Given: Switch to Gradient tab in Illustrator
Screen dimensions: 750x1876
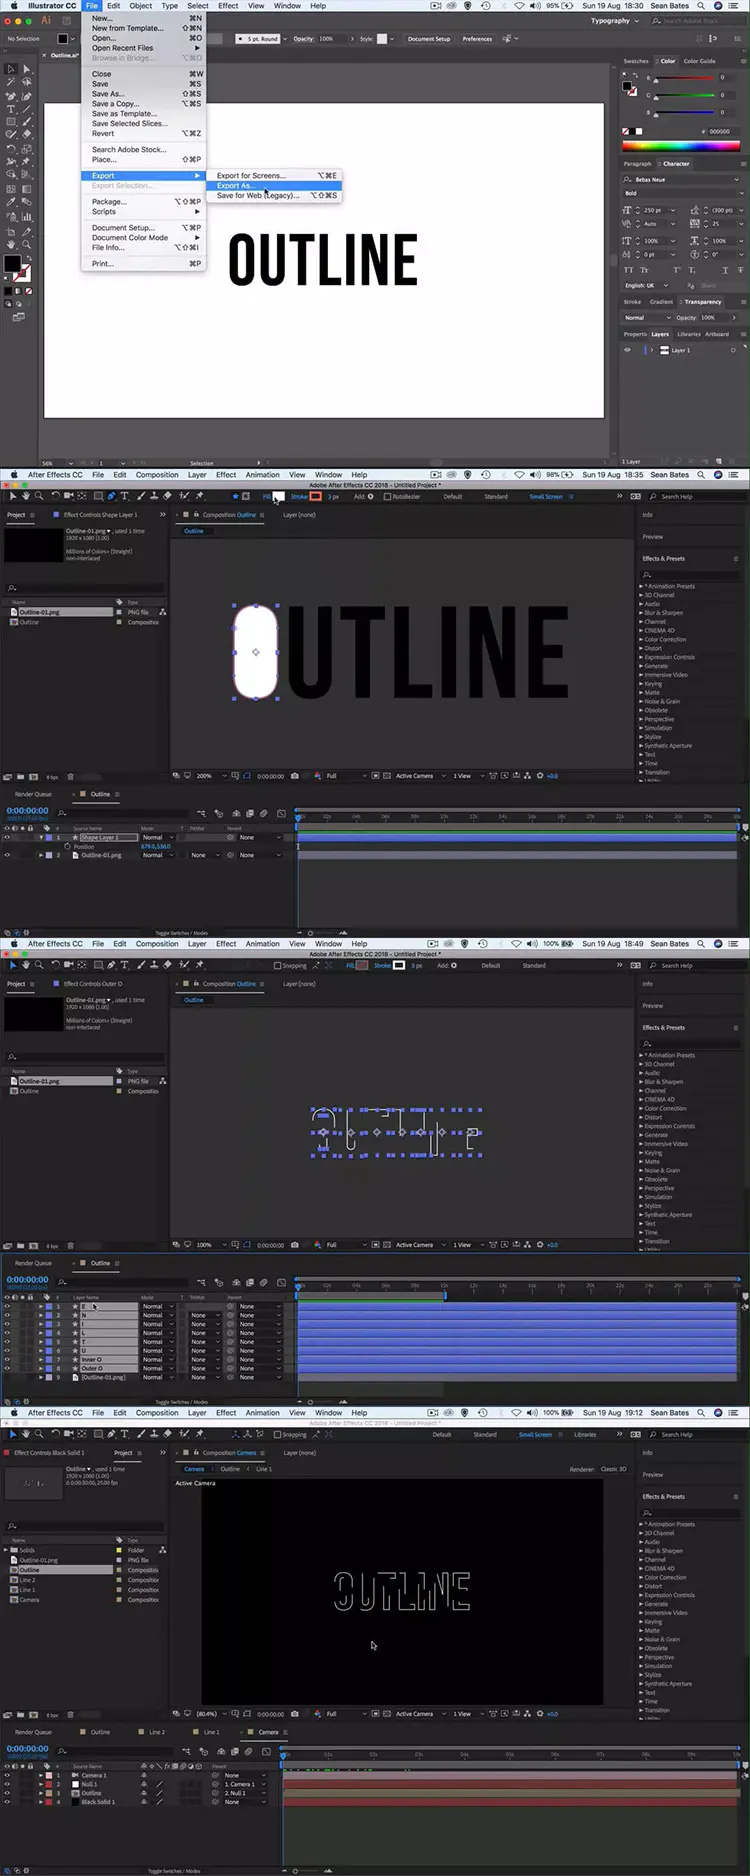Looking at the screenshot, I should 661,301.
